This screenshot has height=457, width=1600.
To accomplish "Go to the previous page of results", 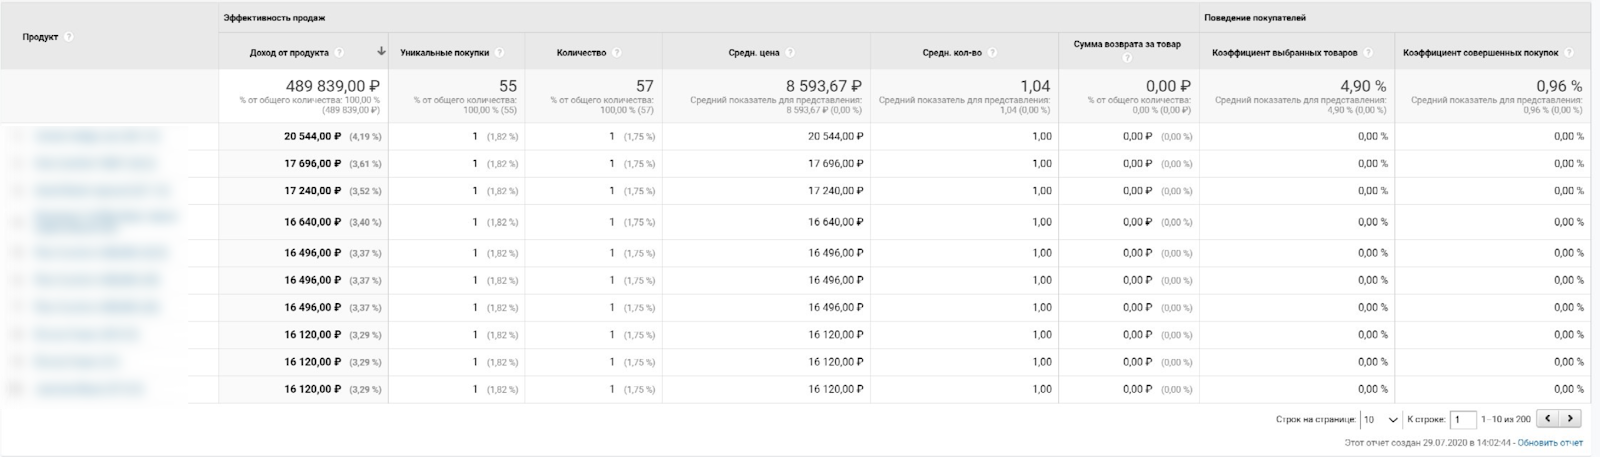I will (1548, 419).
